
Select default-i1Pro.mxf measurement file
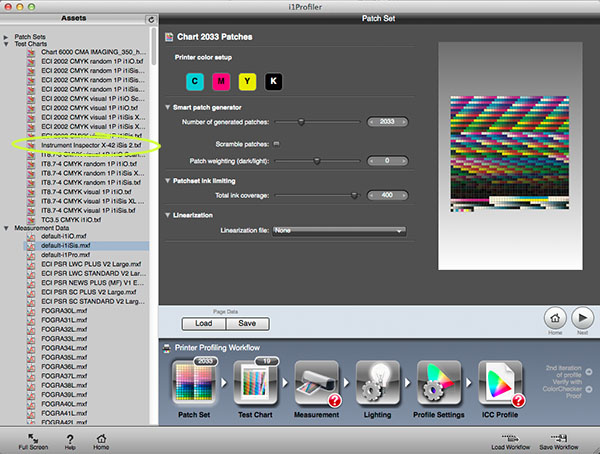65,255
